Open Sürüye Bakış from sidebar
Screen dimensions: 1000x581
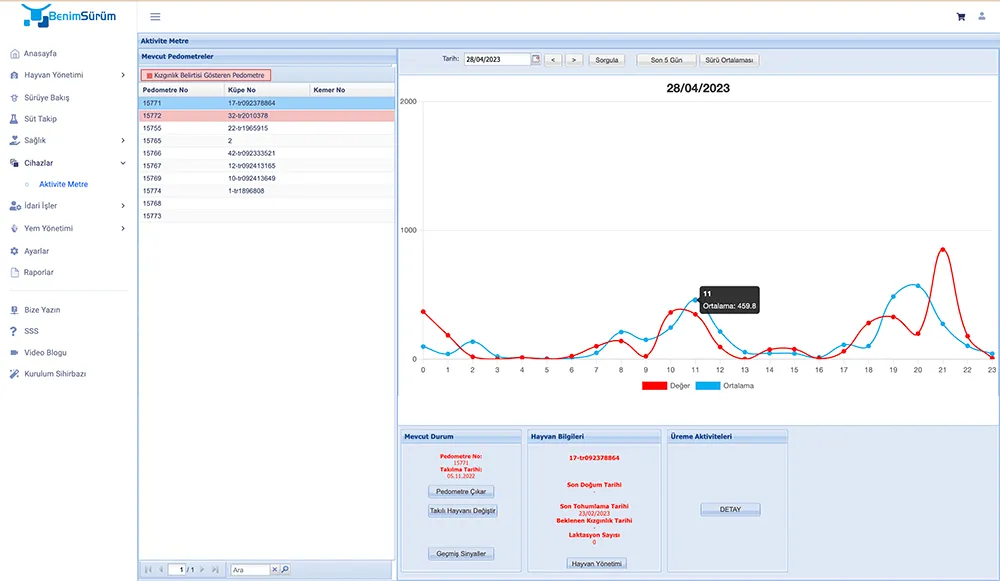pyautogui.click(x=46, y=98)
